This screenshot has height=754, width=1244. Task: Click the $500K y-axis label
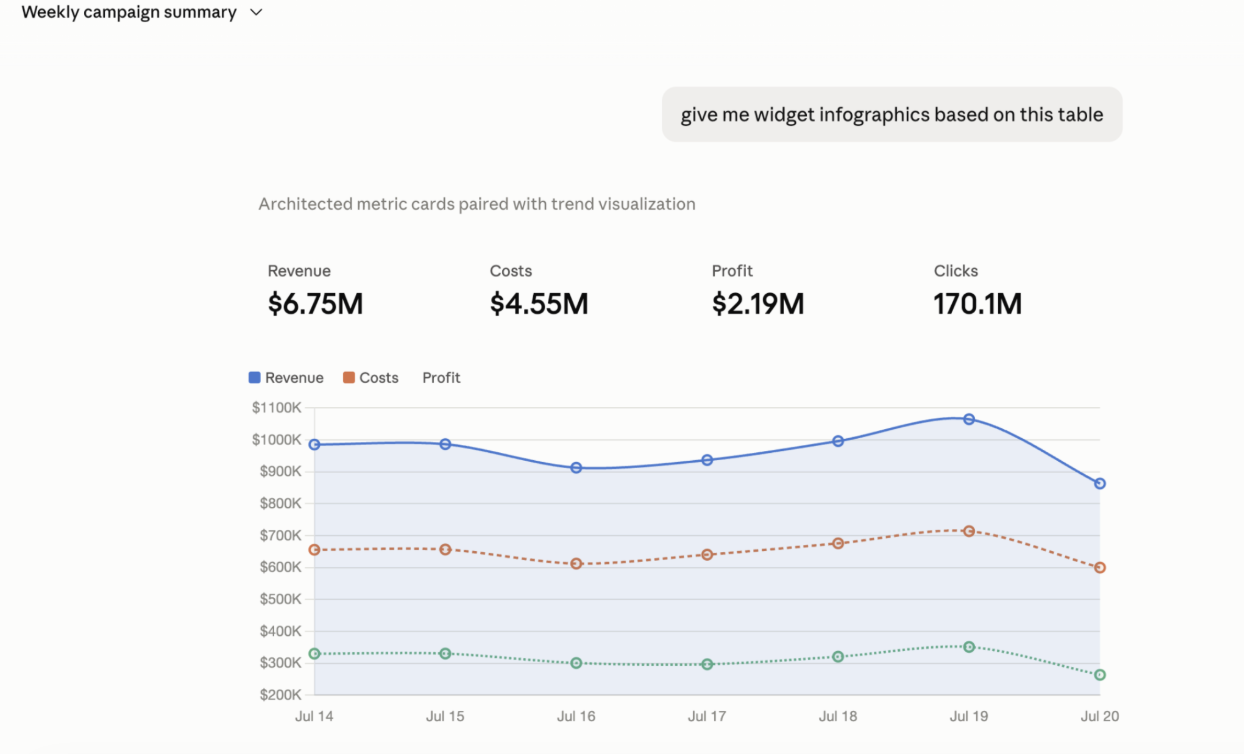click(x=280, y=599)
